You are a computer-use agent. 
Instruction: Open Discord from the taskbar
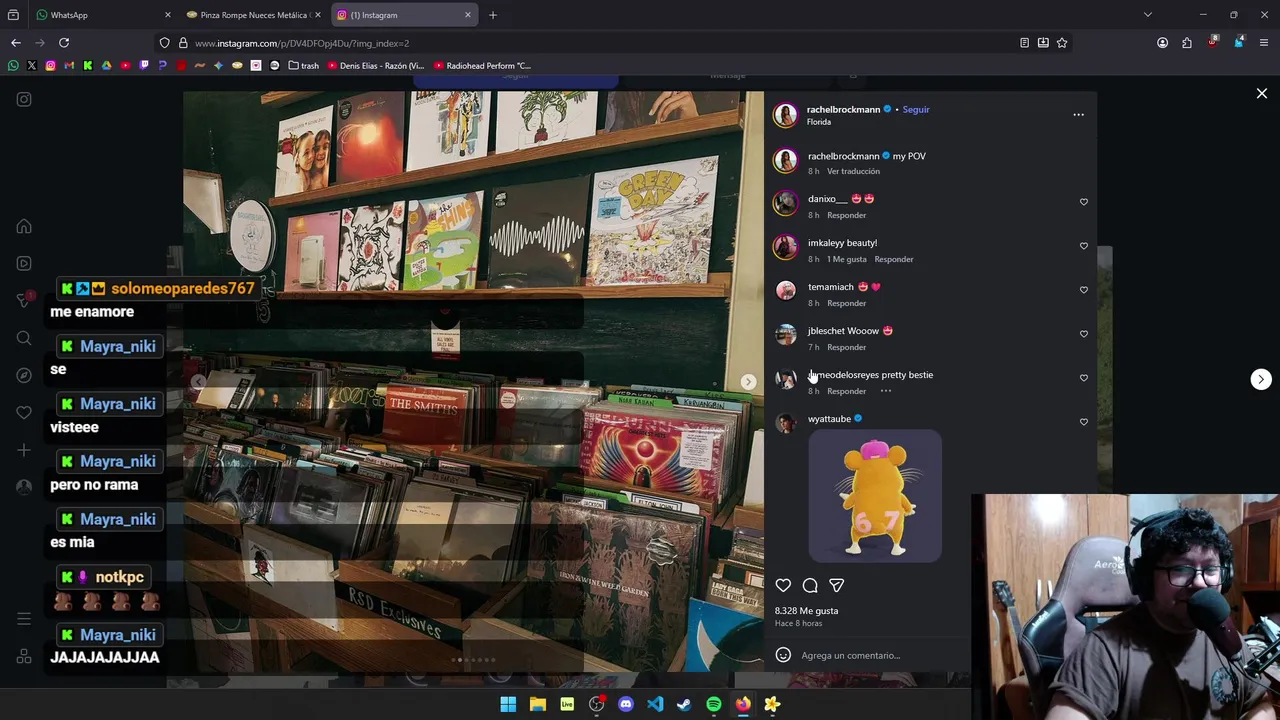coord(626,704)
